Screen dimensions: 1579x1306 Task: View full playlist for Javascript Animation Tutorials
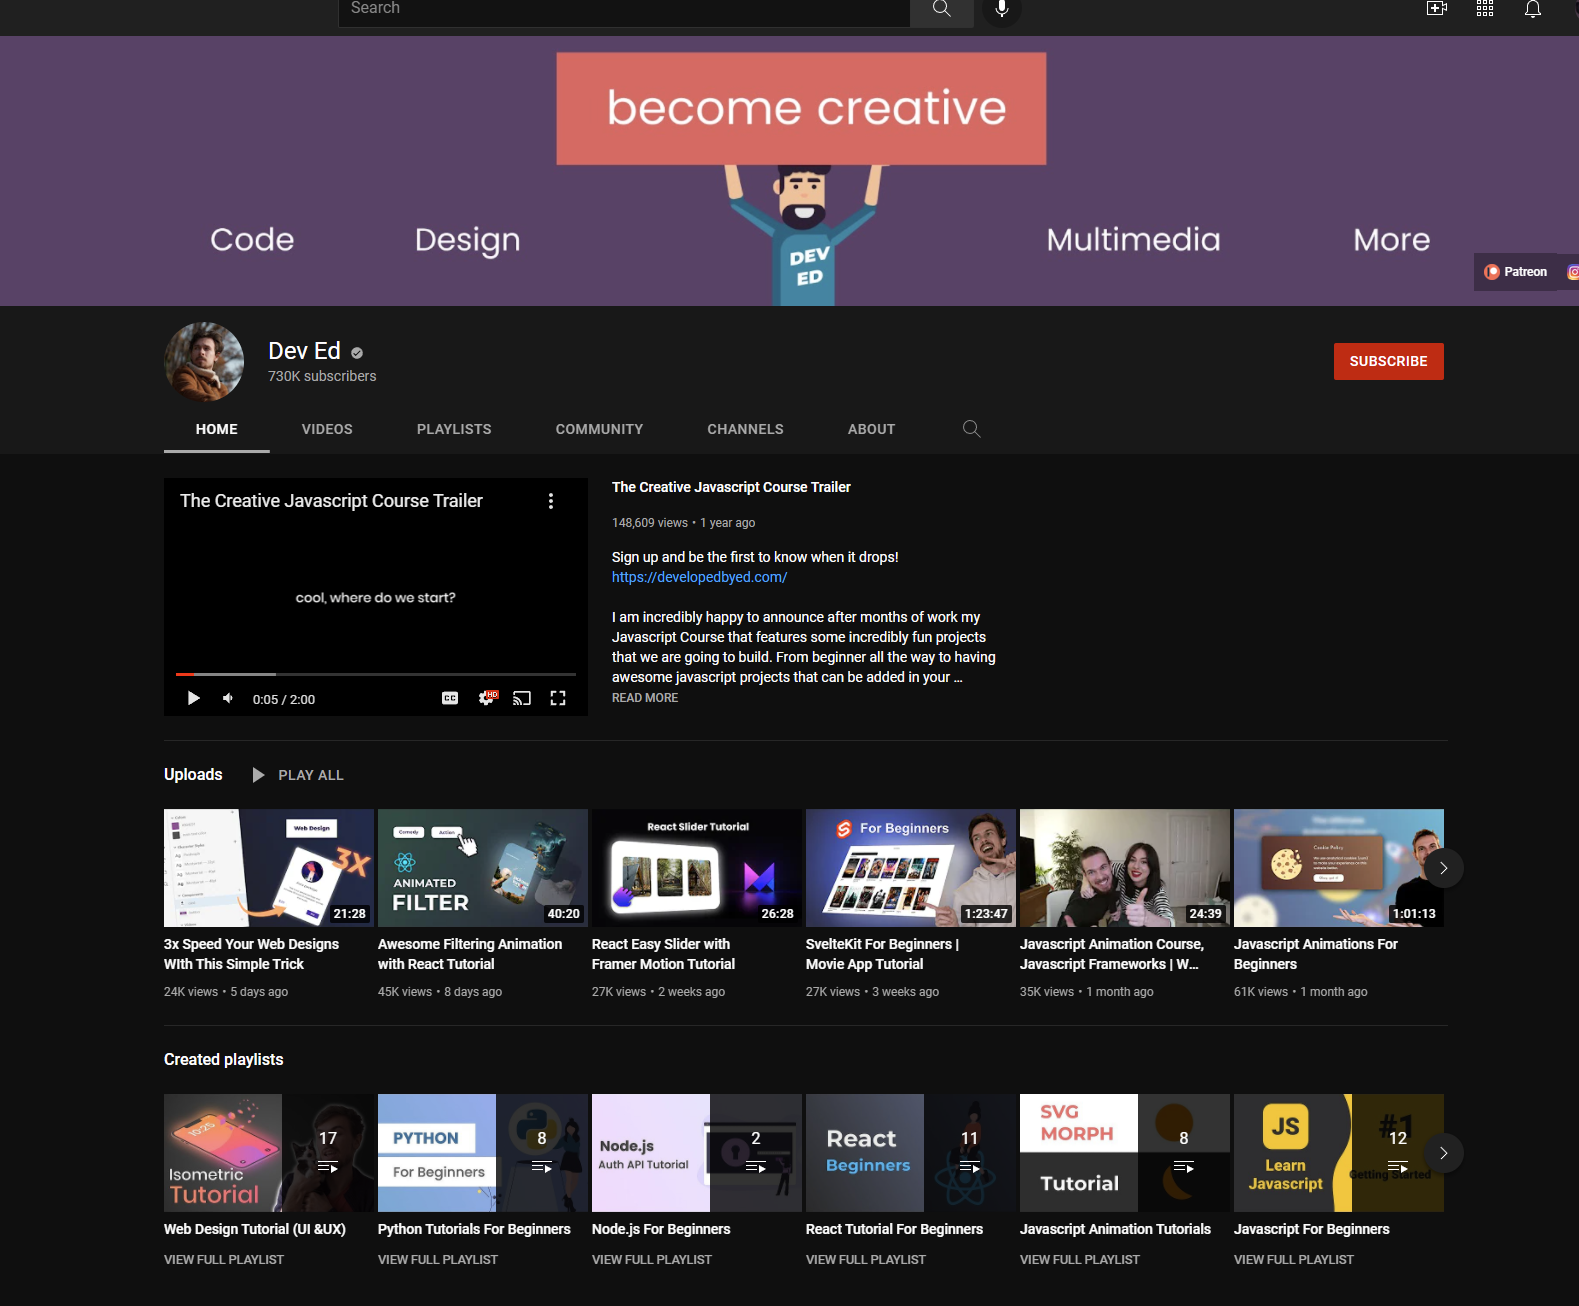[x=1080, y=1260]
